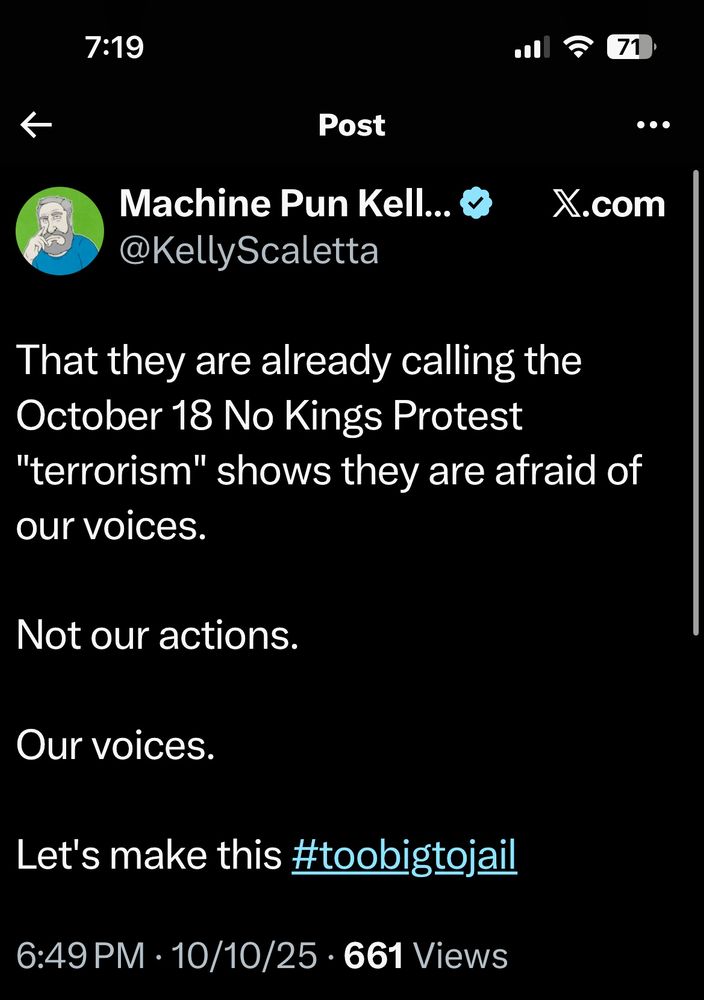704x1000 pixels.
Task: Tap the "Not our actions." line
Action: coord(157,636)
